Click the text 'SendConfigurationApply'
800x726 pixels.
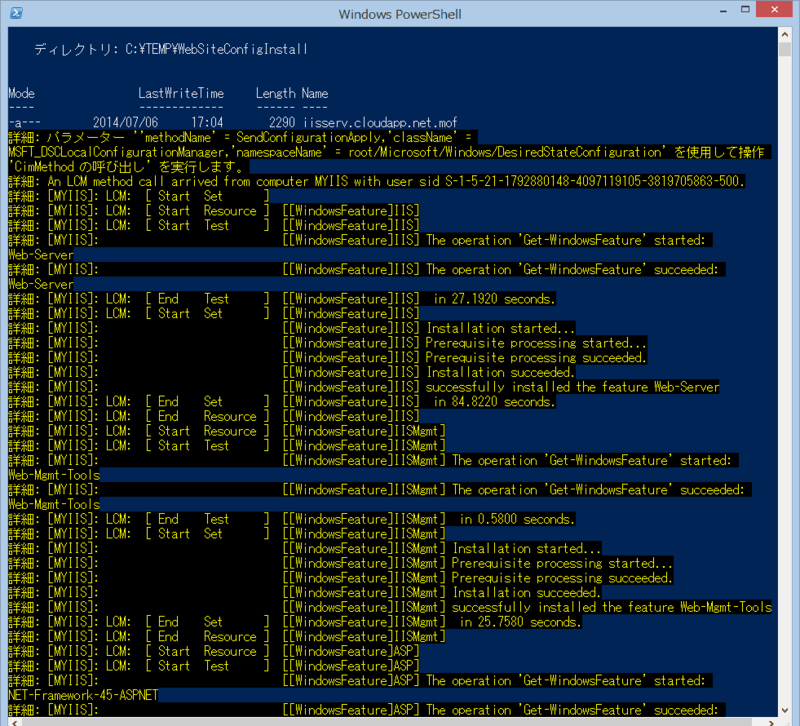[x=308, y=137]
